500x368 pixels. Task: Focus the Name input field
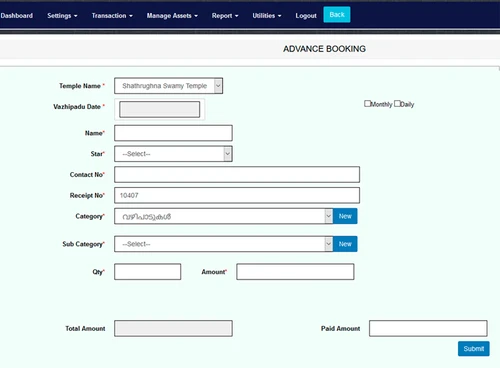173,133
